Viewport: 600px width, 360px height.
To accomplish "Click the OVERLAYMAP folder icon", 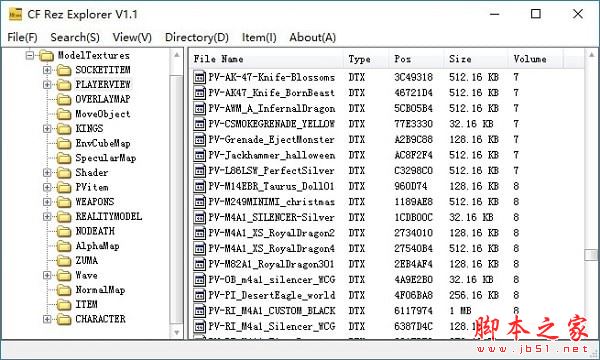I will [64, 99].
